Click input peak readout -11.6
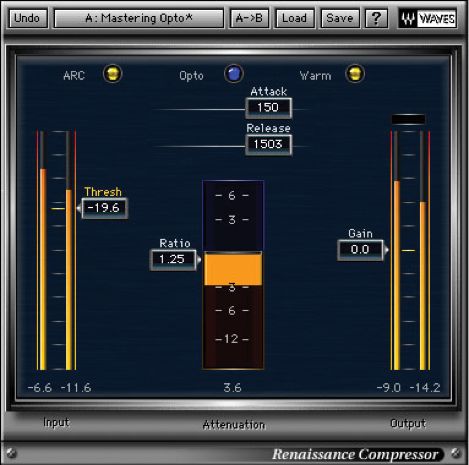469x465 pixels. (x=76, y=388)
